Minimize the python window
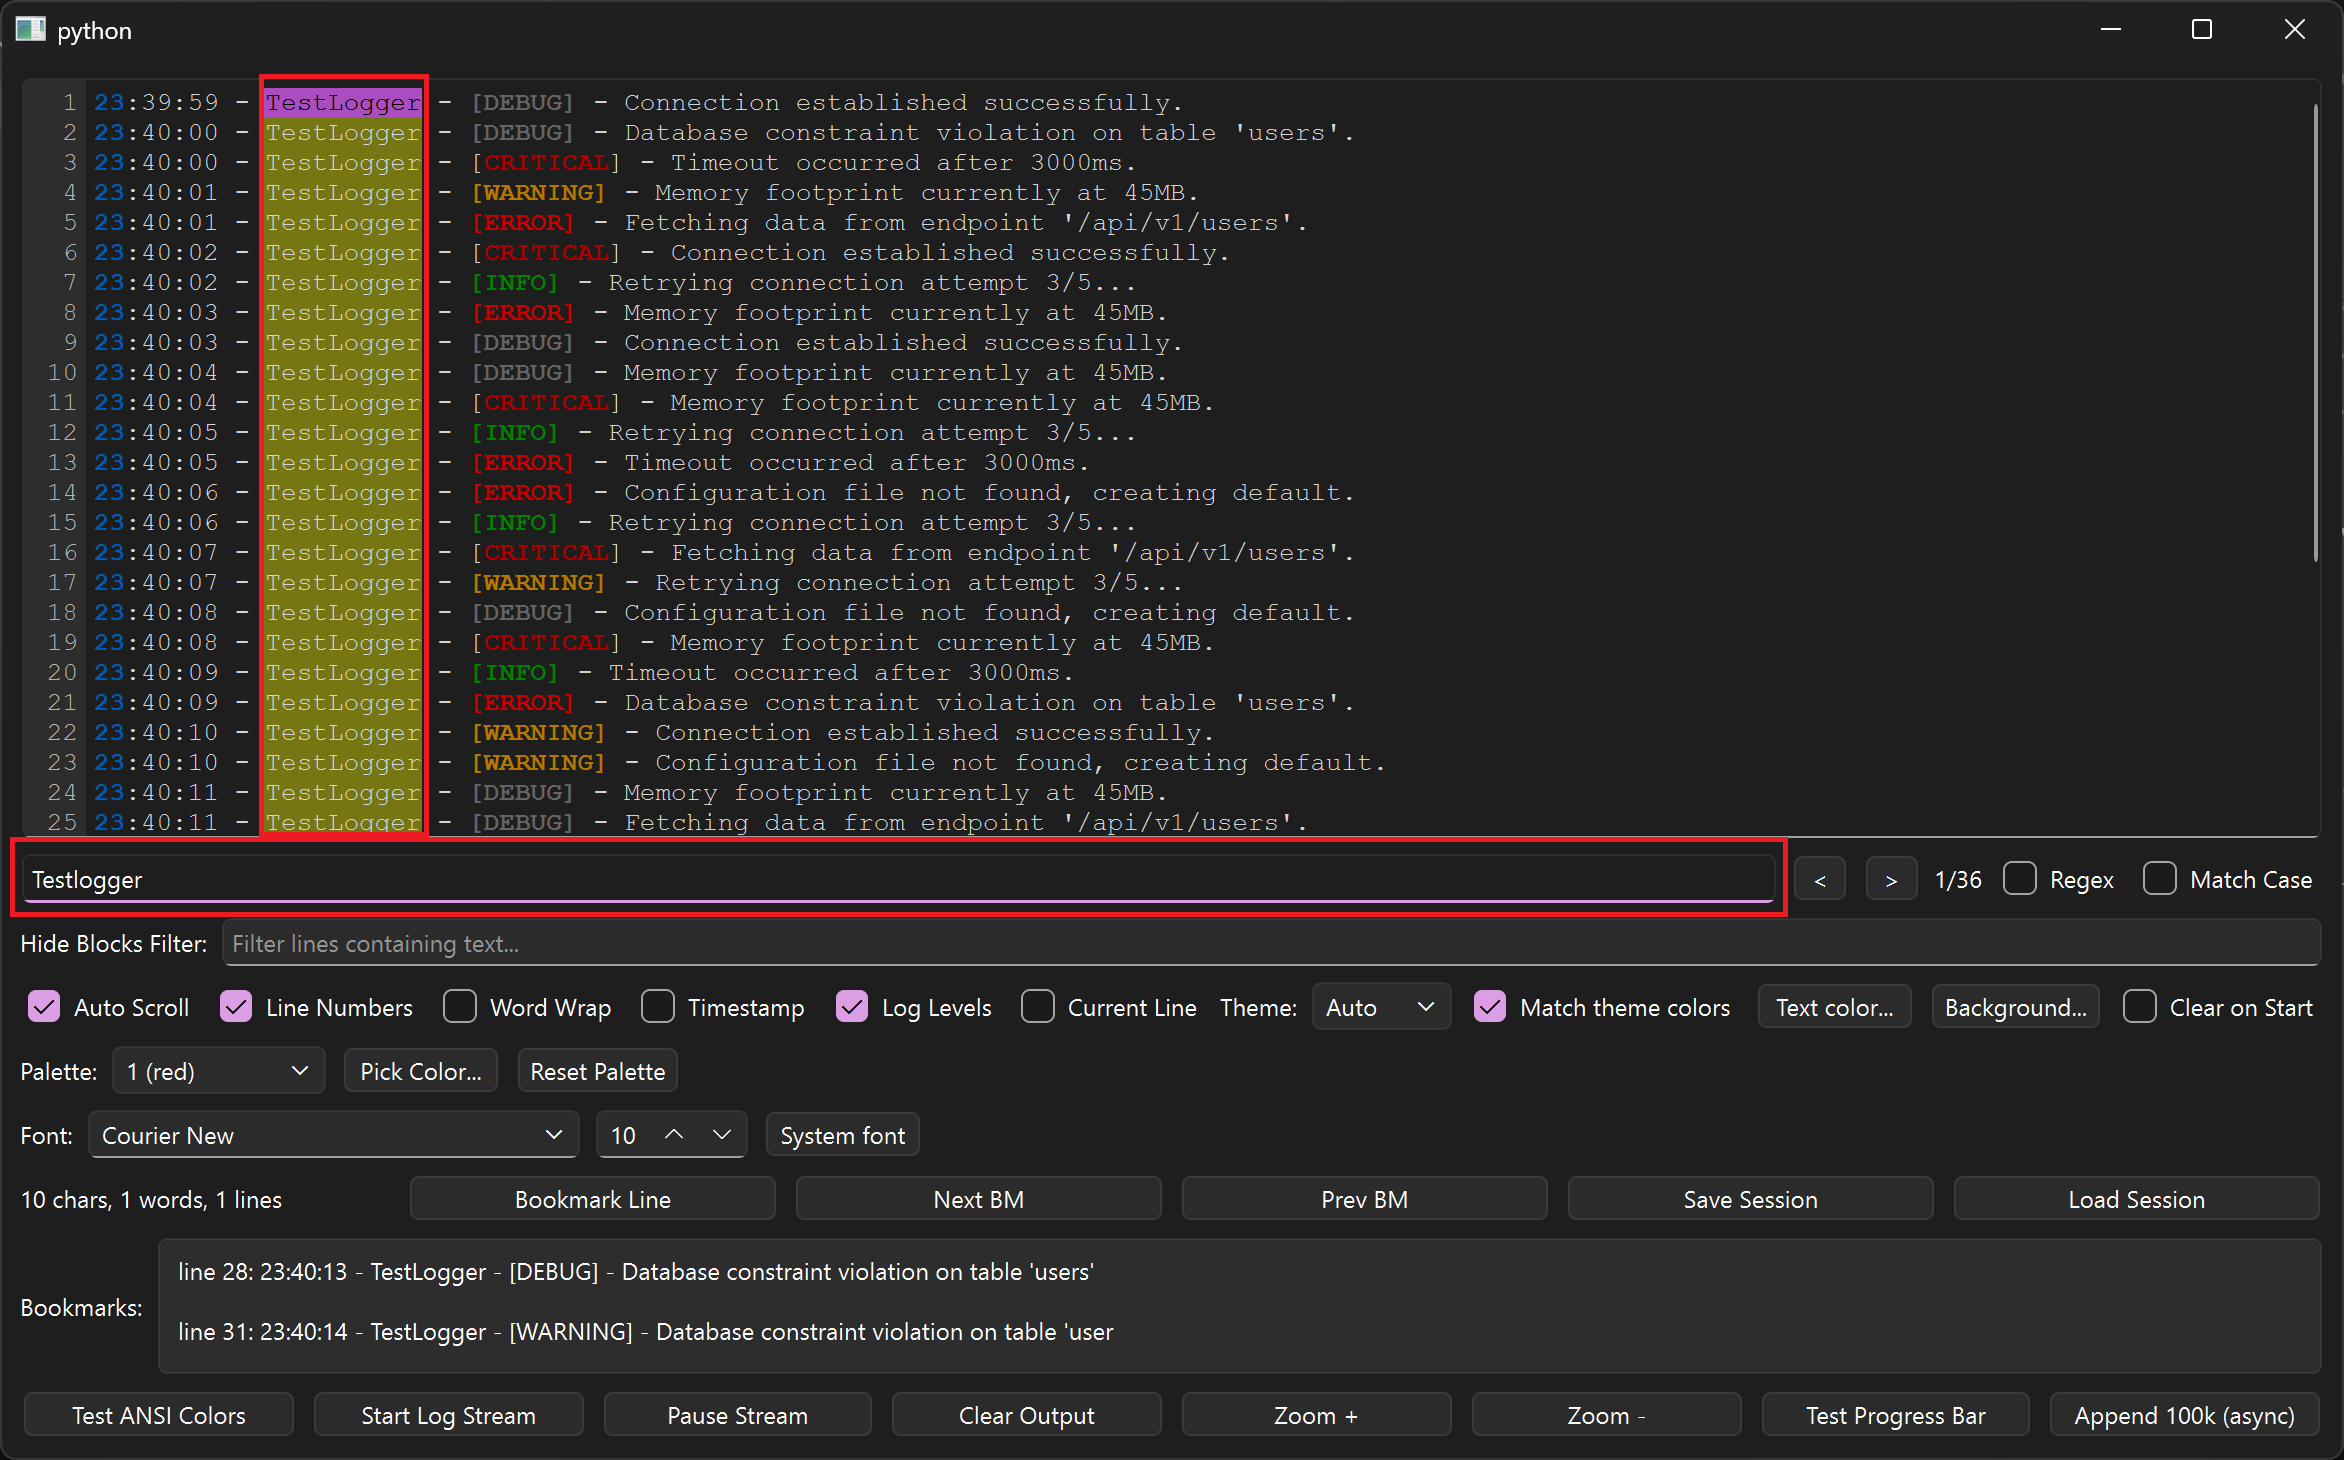Image resolution: width=2344 pixels, height=1460 pixels. 2111,30
